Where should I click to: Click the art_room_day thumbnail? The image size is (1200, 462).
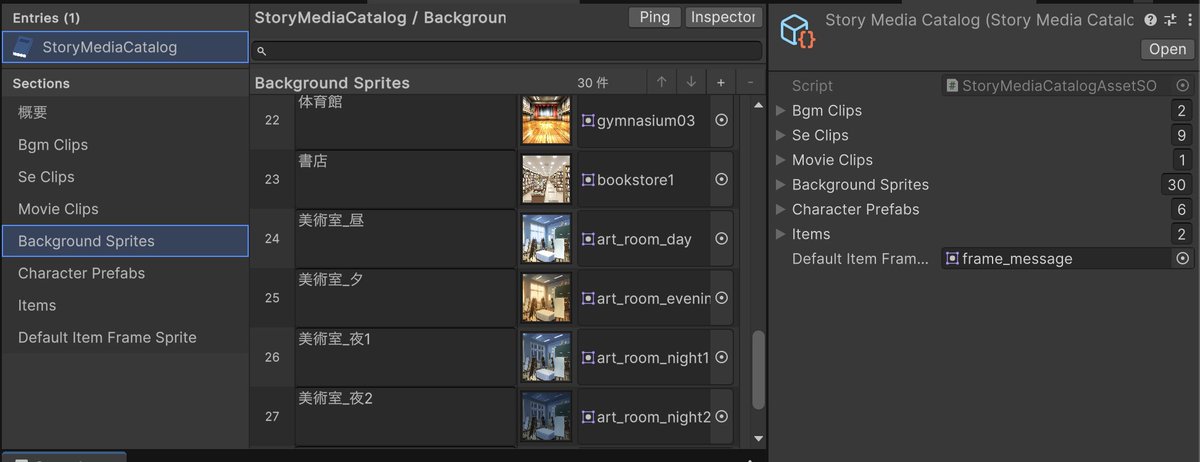(546, 238)
